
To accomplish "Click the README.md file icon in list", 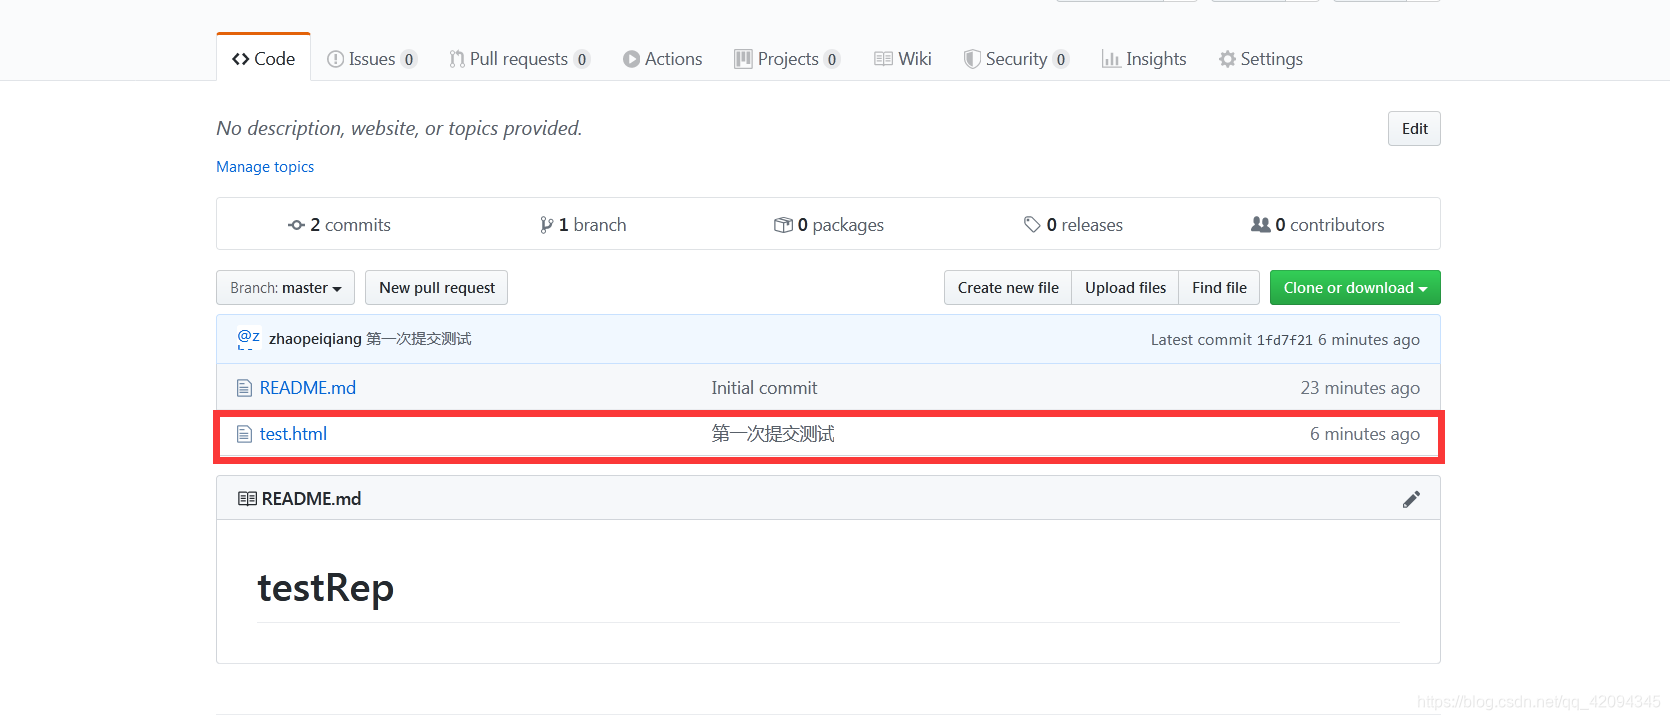I will point(244,388).
